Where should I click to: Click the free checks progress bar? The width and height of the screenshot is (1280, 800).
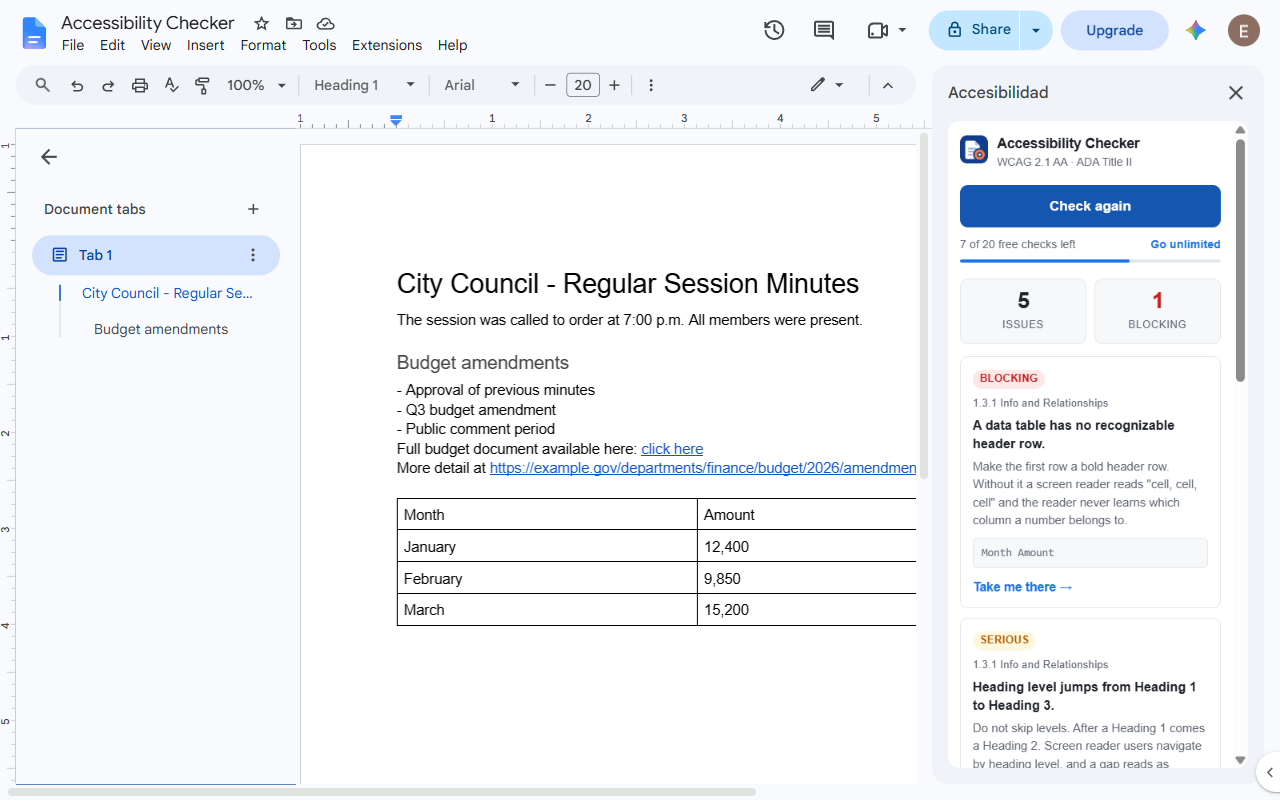[x=1090, y=260]
